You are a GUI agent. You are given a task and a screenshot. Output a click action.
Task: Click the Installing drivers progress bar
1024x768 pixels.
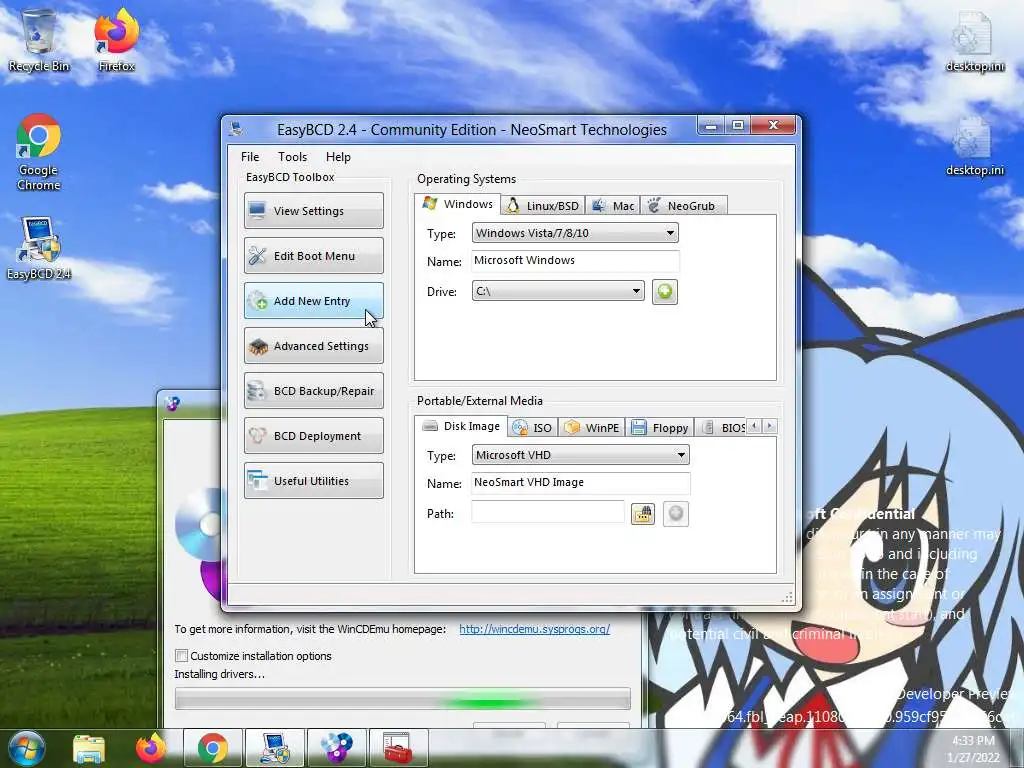click(x=402, y=699)
